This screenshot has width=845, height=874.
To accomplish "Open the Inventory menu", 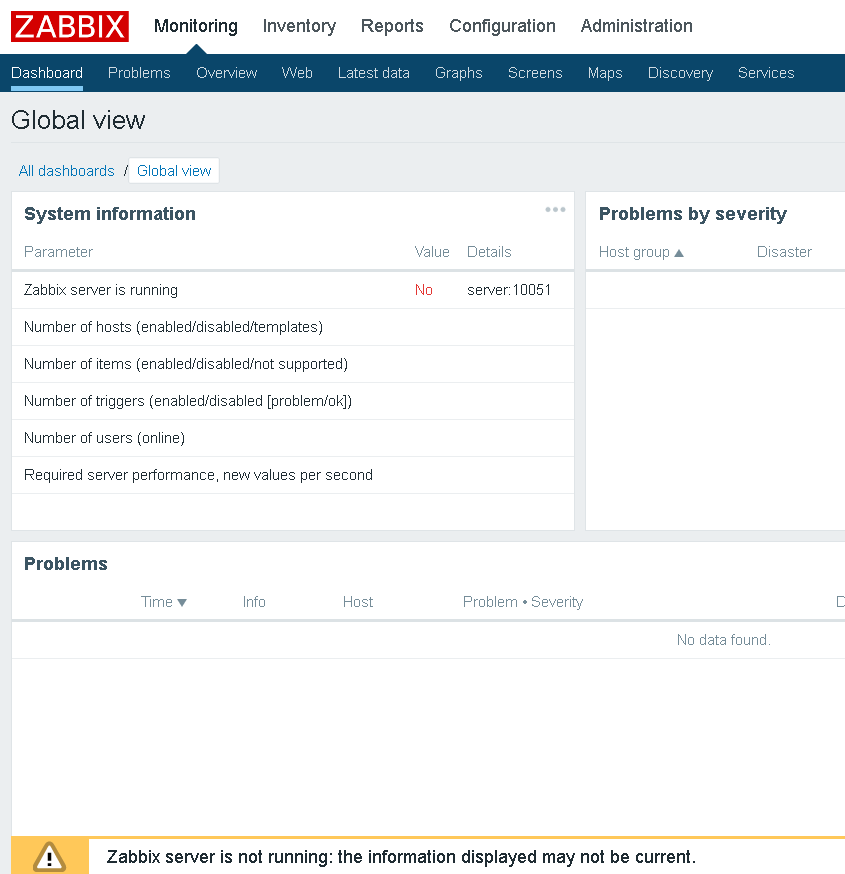I will (x=299, y=26).
